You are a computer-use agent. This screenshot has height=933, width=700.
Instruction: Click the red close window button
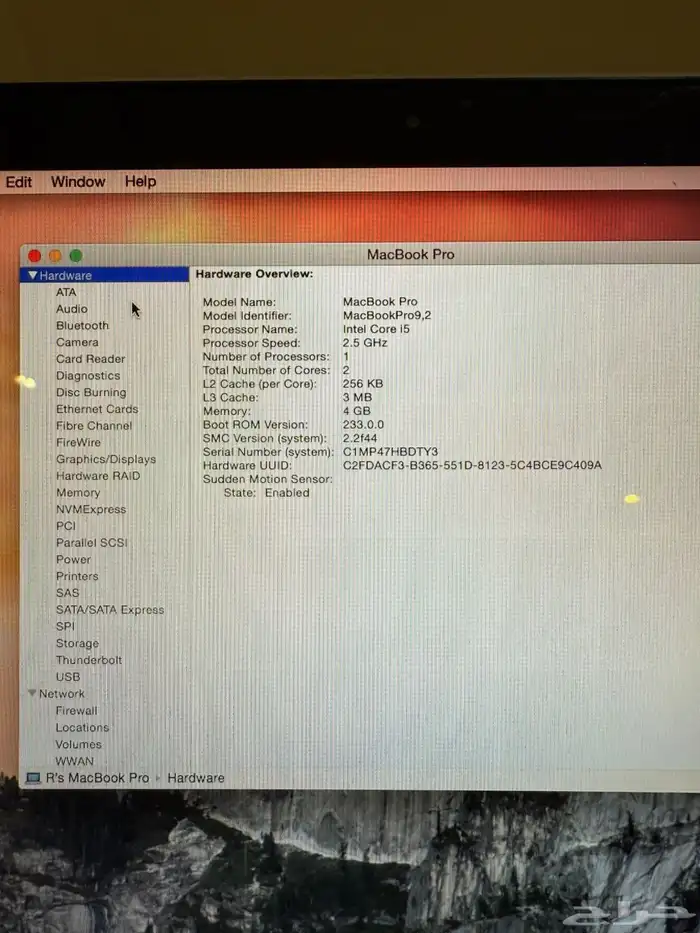click(35, 256)
